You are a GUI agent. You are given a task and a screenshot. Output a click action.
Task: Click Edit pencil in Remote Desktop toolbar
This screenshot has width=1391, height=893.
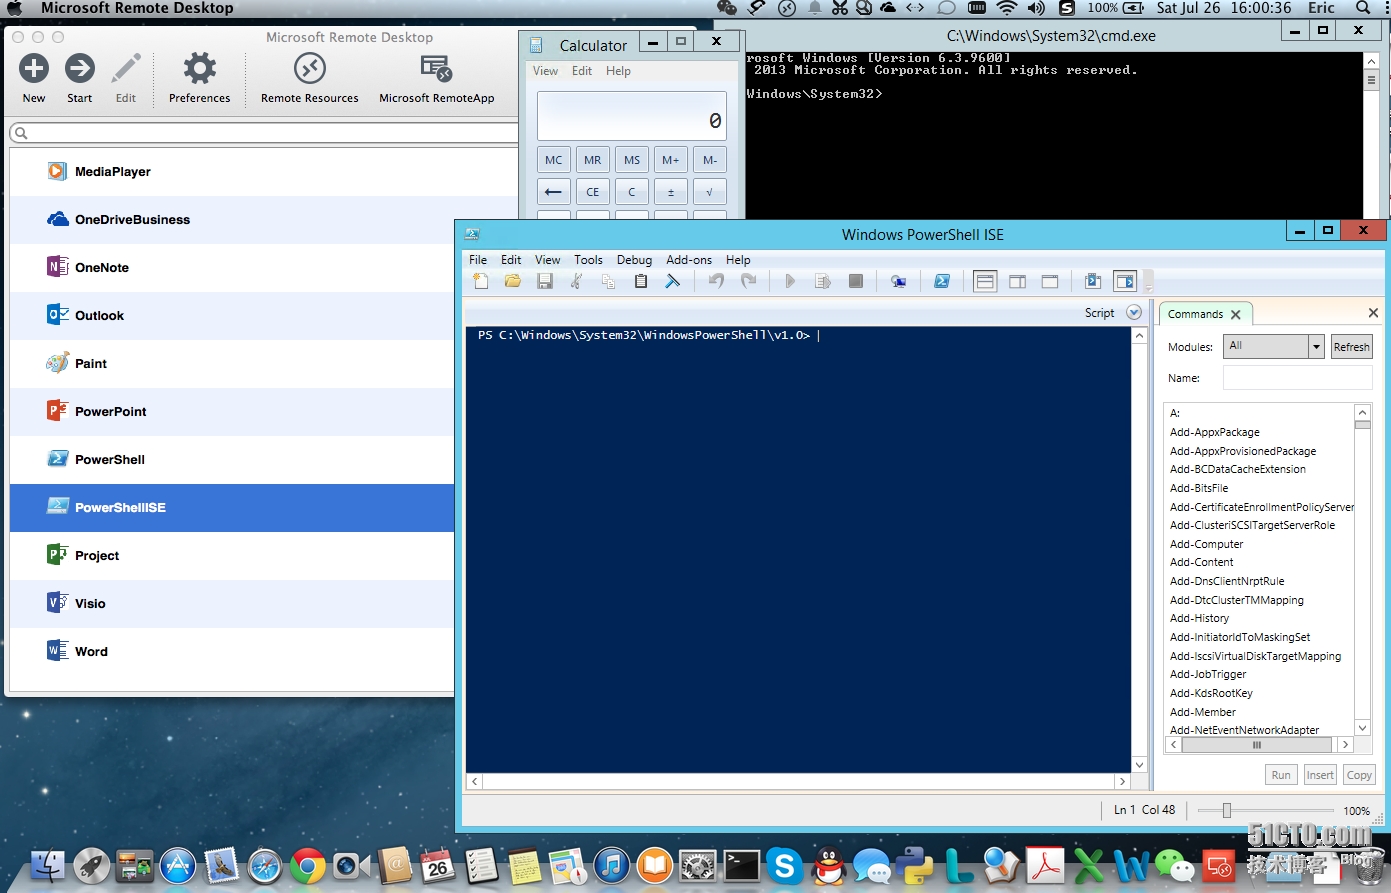coord(126,79)
